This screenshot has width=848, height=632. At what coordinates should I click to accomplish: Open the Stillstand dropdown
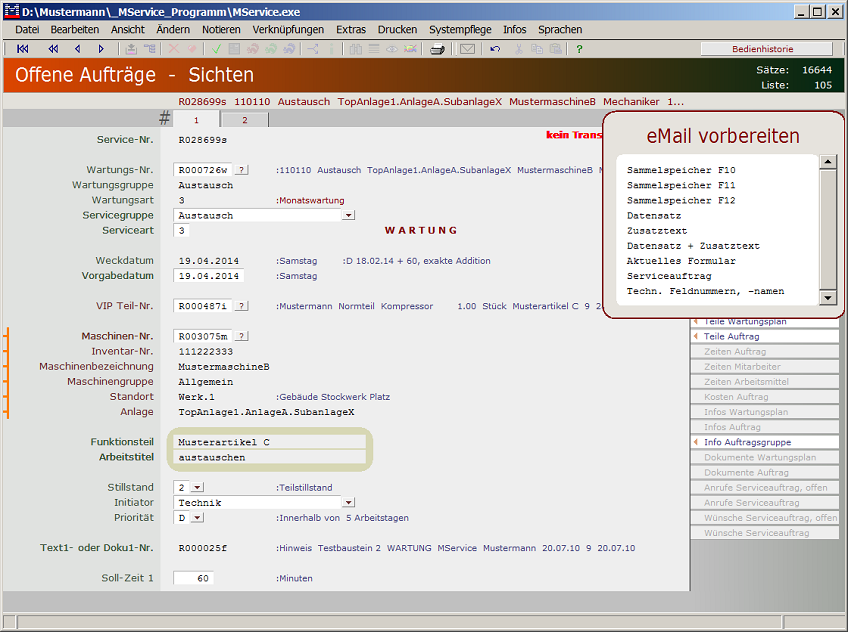tap(196, 487)
